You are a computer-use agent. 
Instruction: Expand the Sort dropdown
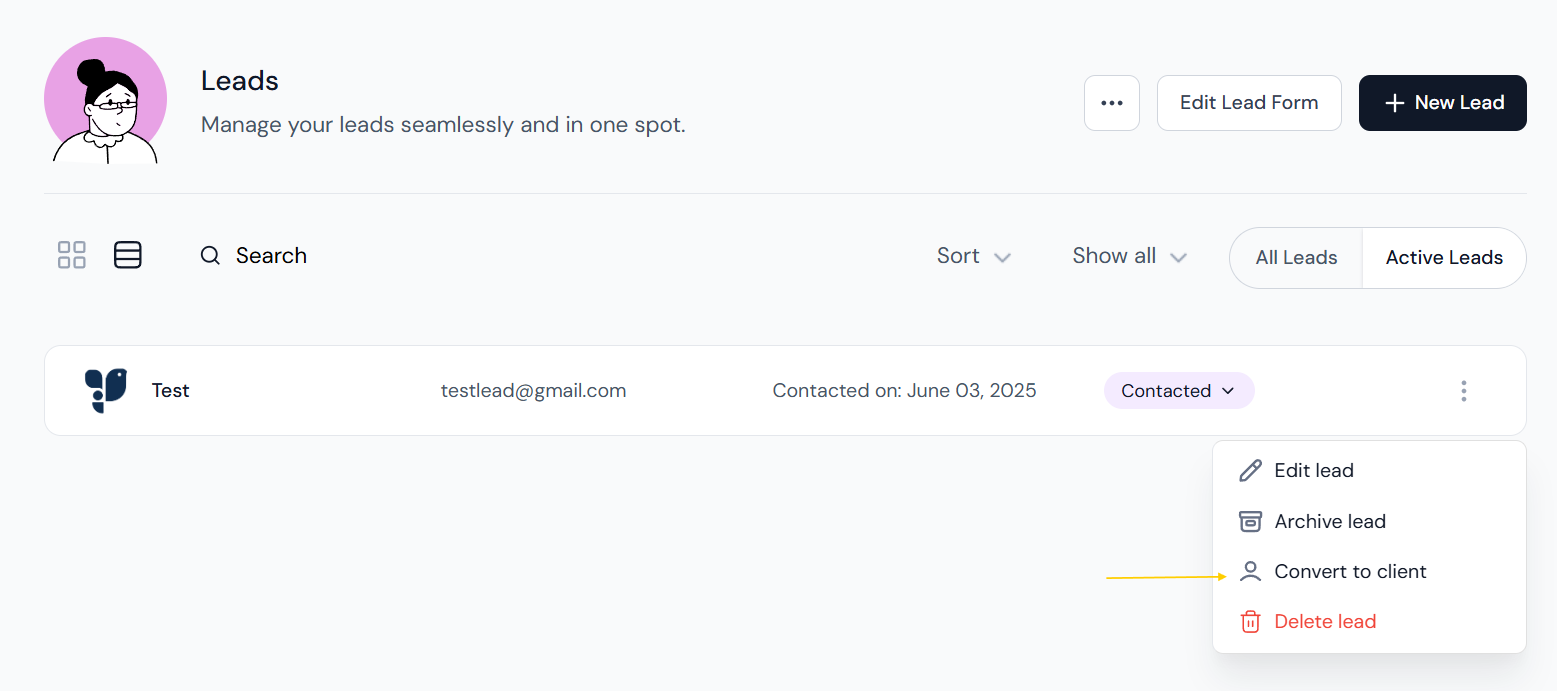(x=974, y=256)
